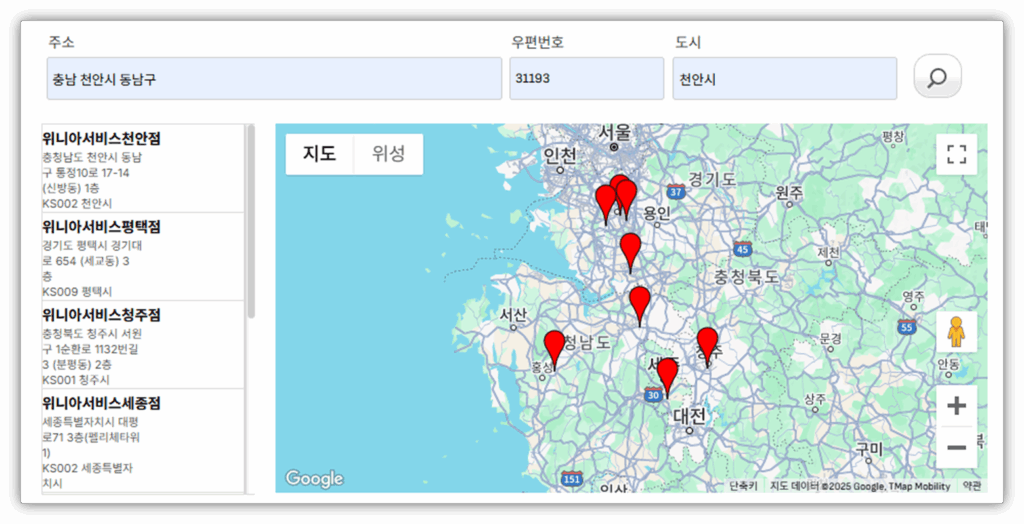
Task: Click the code text KS001 청주시
Action: pyautogui.click(x=77, y=380)
